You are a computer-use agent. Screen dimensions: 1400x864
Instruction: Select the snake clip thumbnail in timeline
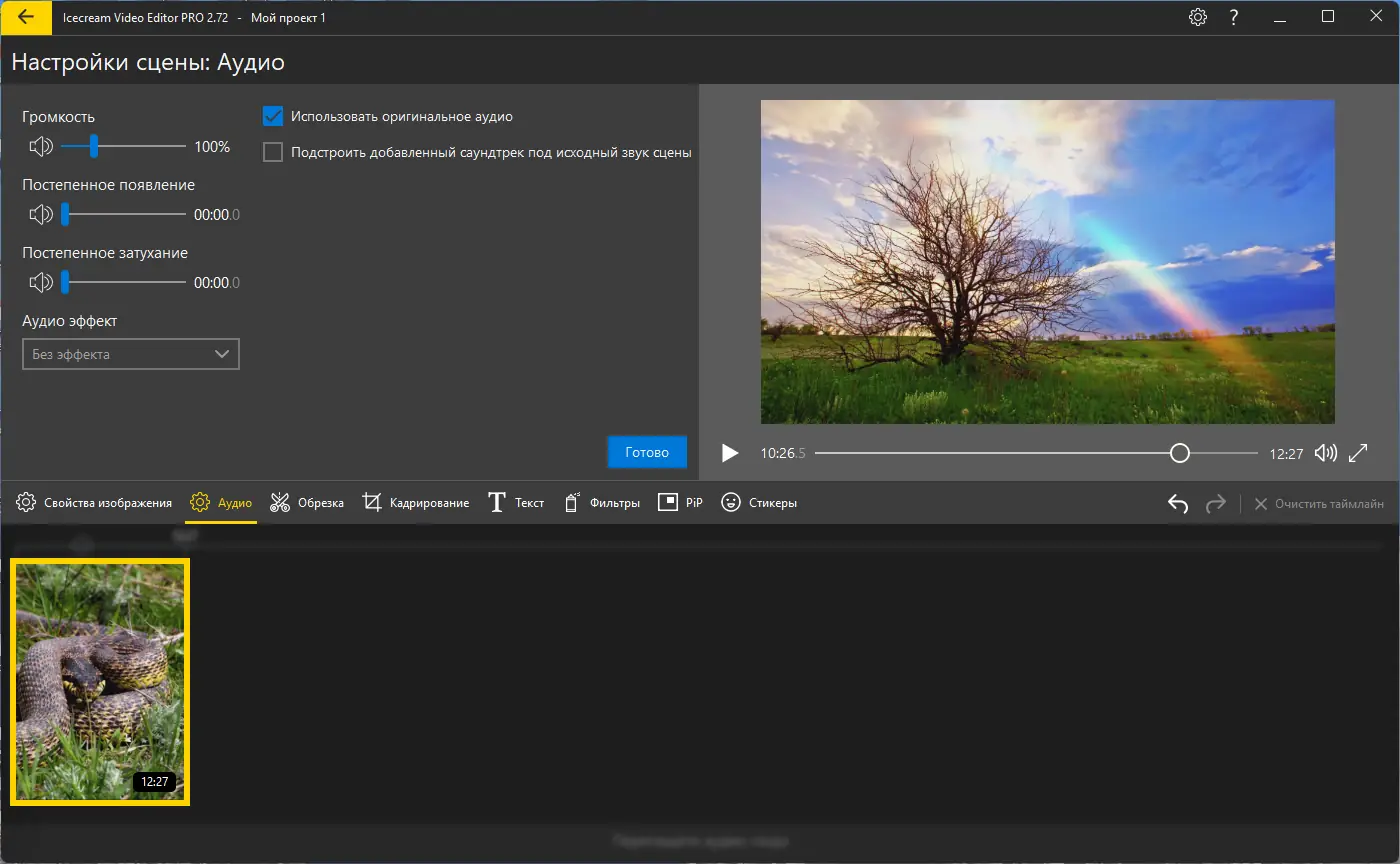[x=100, y=681]
